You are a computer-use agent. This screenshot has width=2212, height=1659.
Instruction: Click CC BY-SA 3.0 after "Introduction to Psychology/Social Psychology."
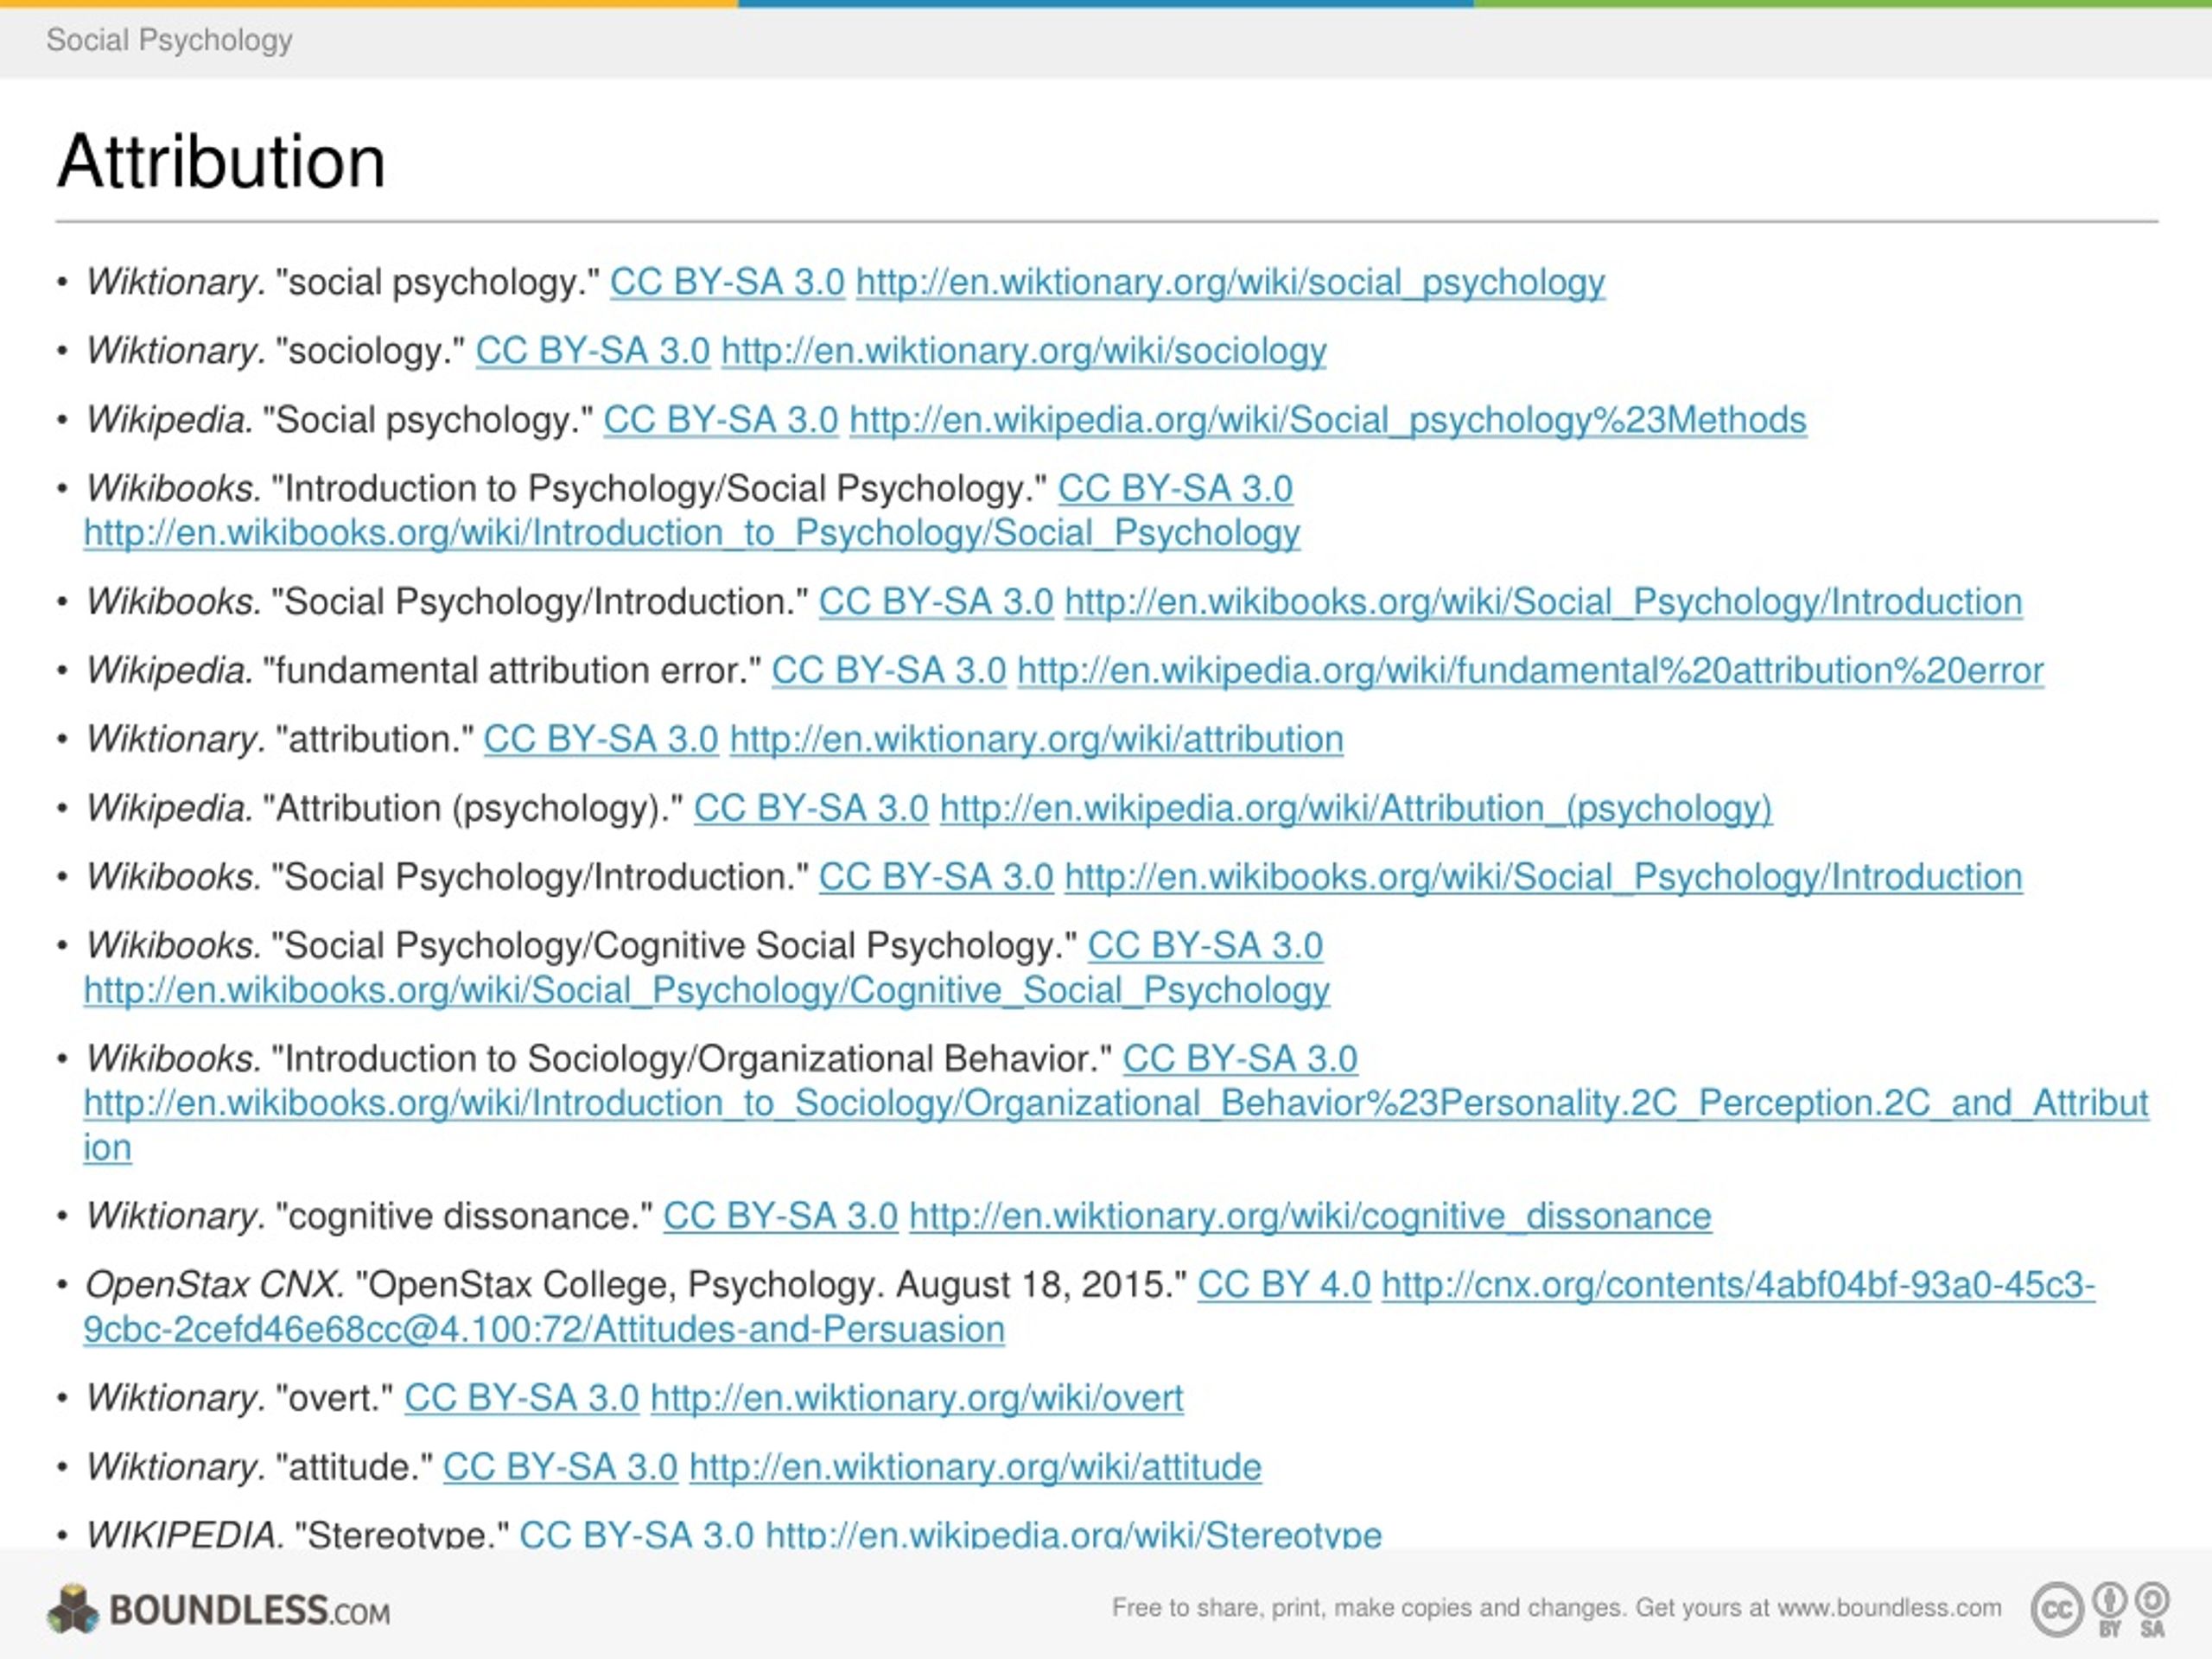1175,489
